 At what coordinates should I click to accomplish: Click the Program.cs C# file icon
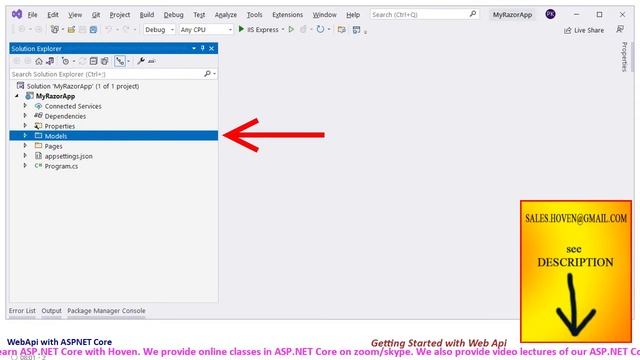tap(38, 166)
